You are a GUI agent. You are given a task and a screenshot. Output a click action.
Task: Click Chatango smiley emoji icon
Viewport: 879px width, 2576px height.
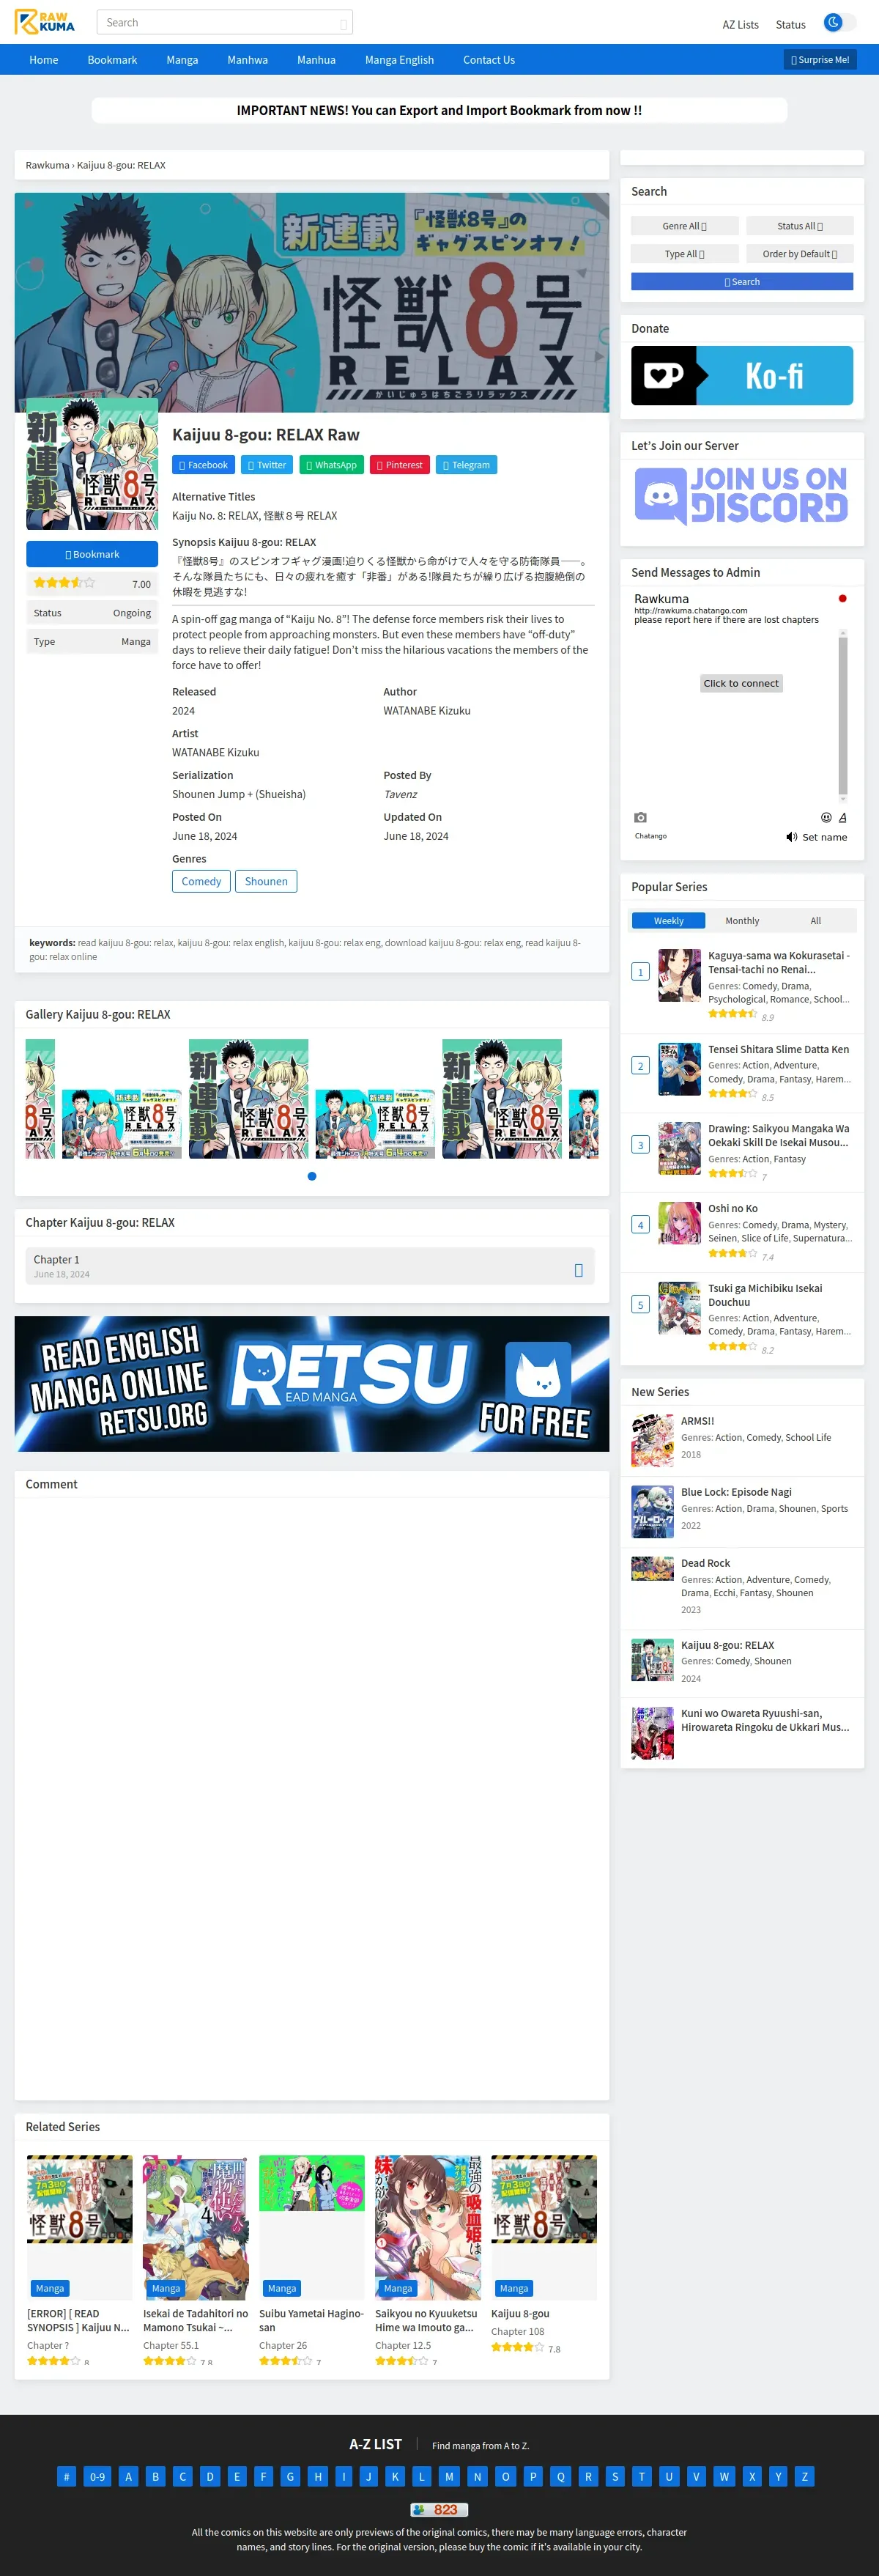click(x=826, y=818)
